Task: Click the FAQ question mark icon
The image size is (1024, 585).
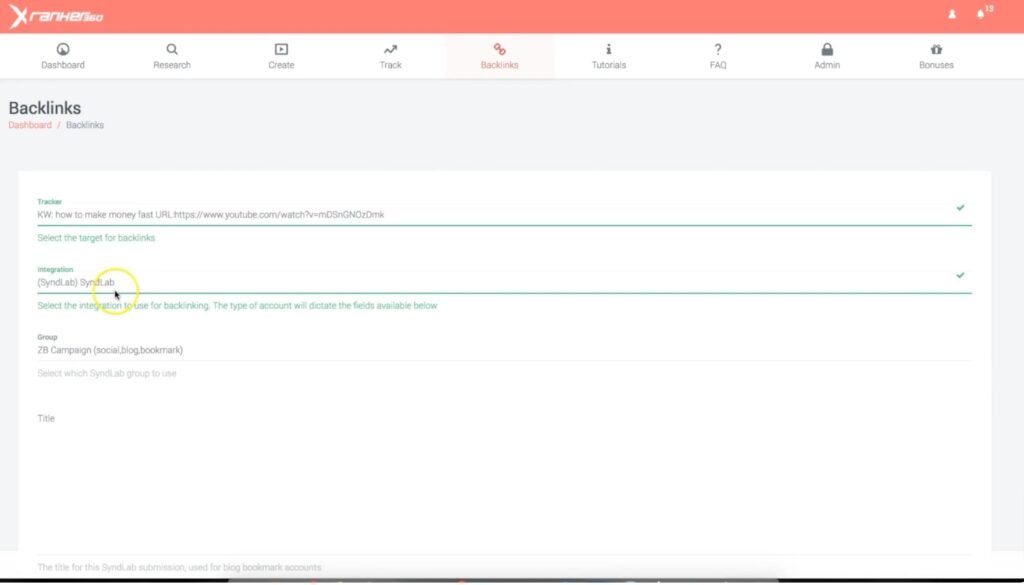Action: pos(718,49)
